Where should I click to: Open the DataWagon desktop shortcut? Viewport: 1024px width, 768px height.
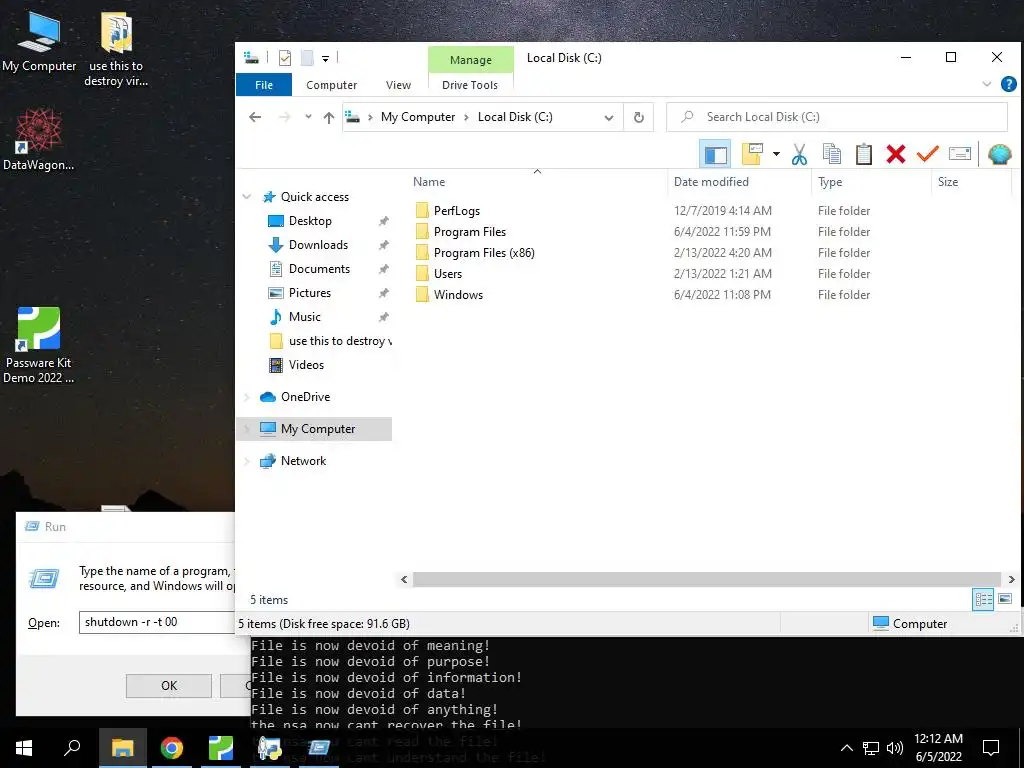39,140
